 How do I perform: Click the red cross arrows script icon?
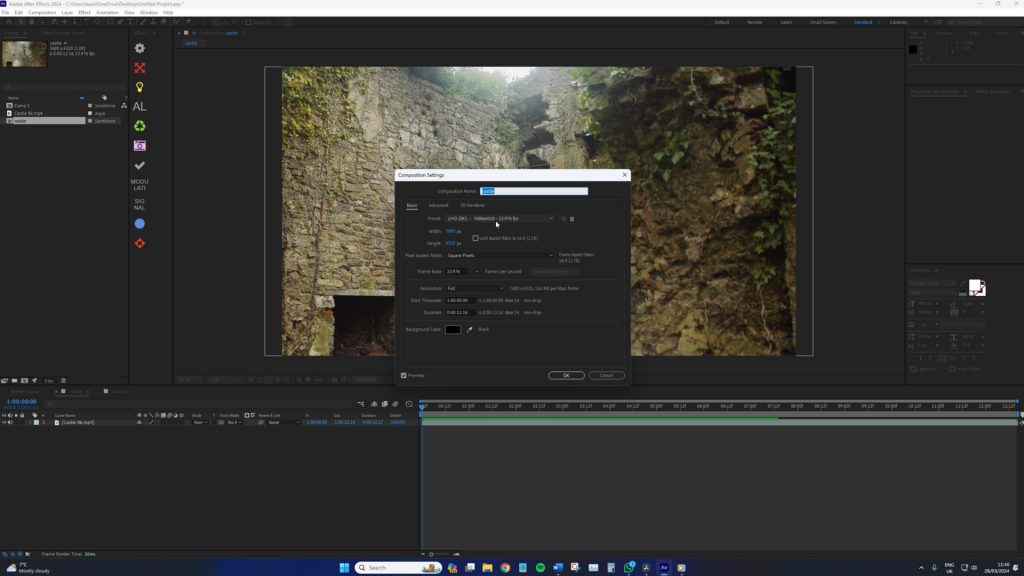[x=140, y=68]
